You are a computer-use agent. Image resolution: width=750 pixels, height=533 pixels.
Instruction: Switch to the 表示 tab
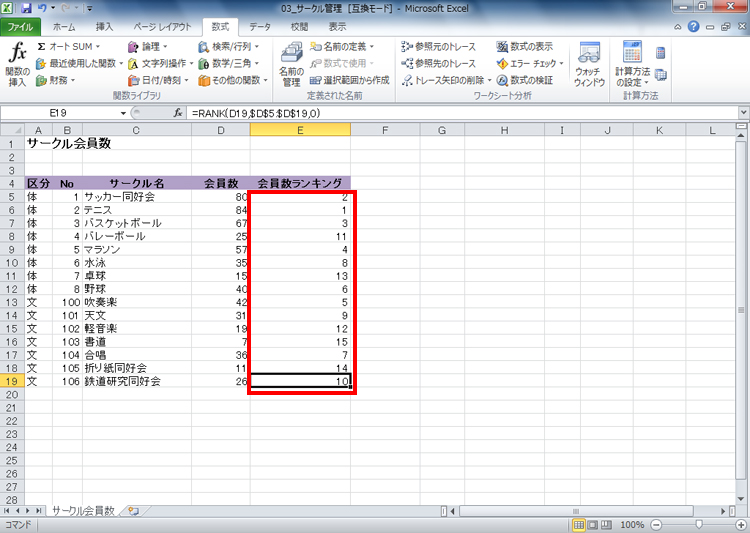coord(337,27)
